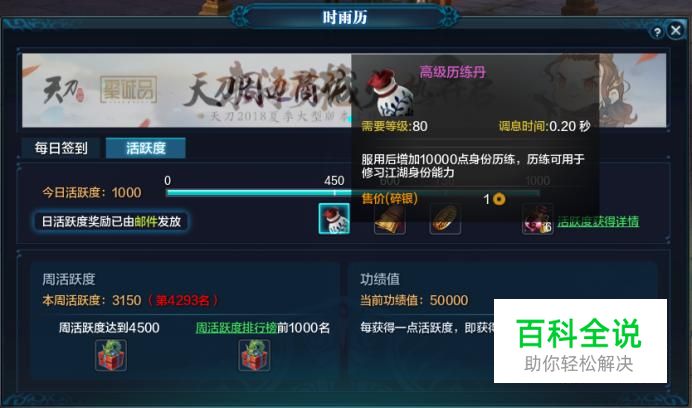Click the 日活跃度奖励已由邮件发放 button

coord(111,221)
